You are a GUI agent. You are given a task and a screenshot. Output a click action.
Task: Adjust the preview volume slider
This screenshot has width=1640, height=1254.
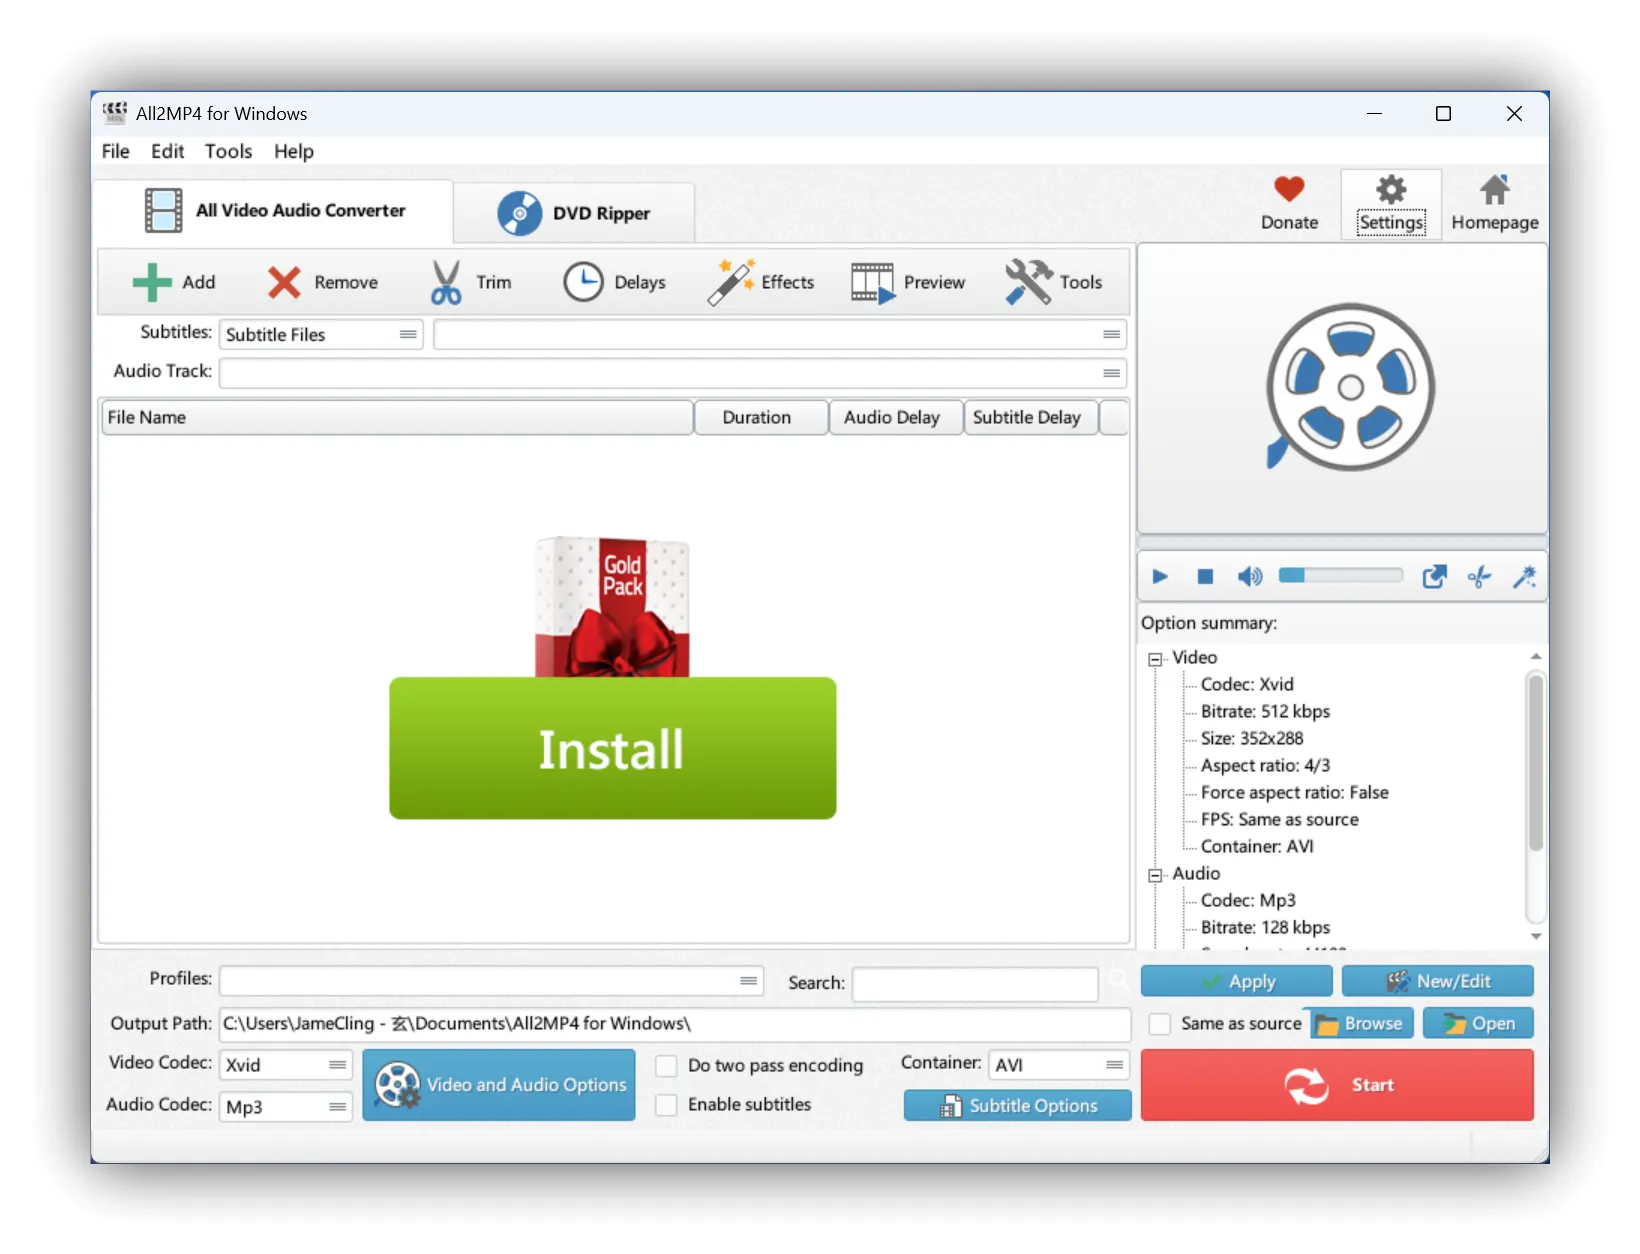(1340, 576)
